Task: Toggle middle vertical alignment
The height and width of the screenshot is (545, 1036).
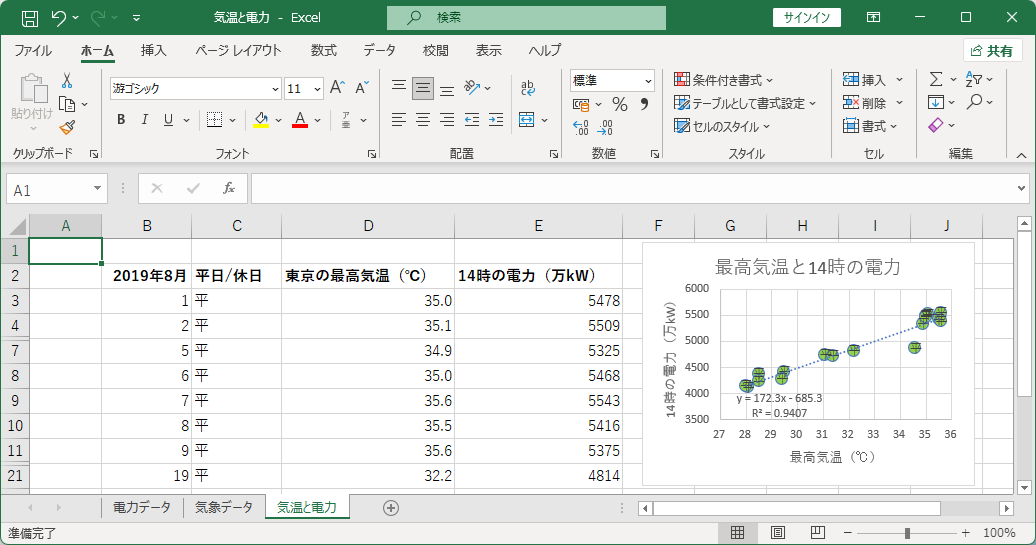Action: 423,88
